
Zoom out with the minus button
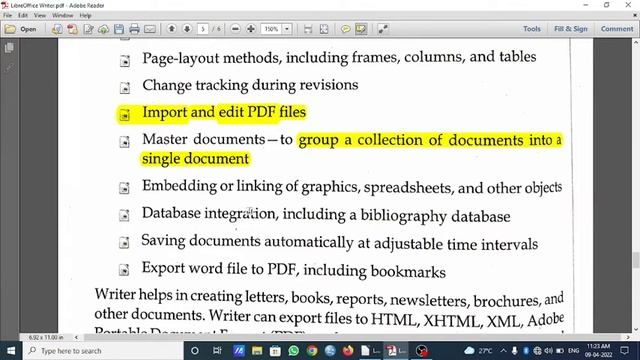click(x=235, y=29)
